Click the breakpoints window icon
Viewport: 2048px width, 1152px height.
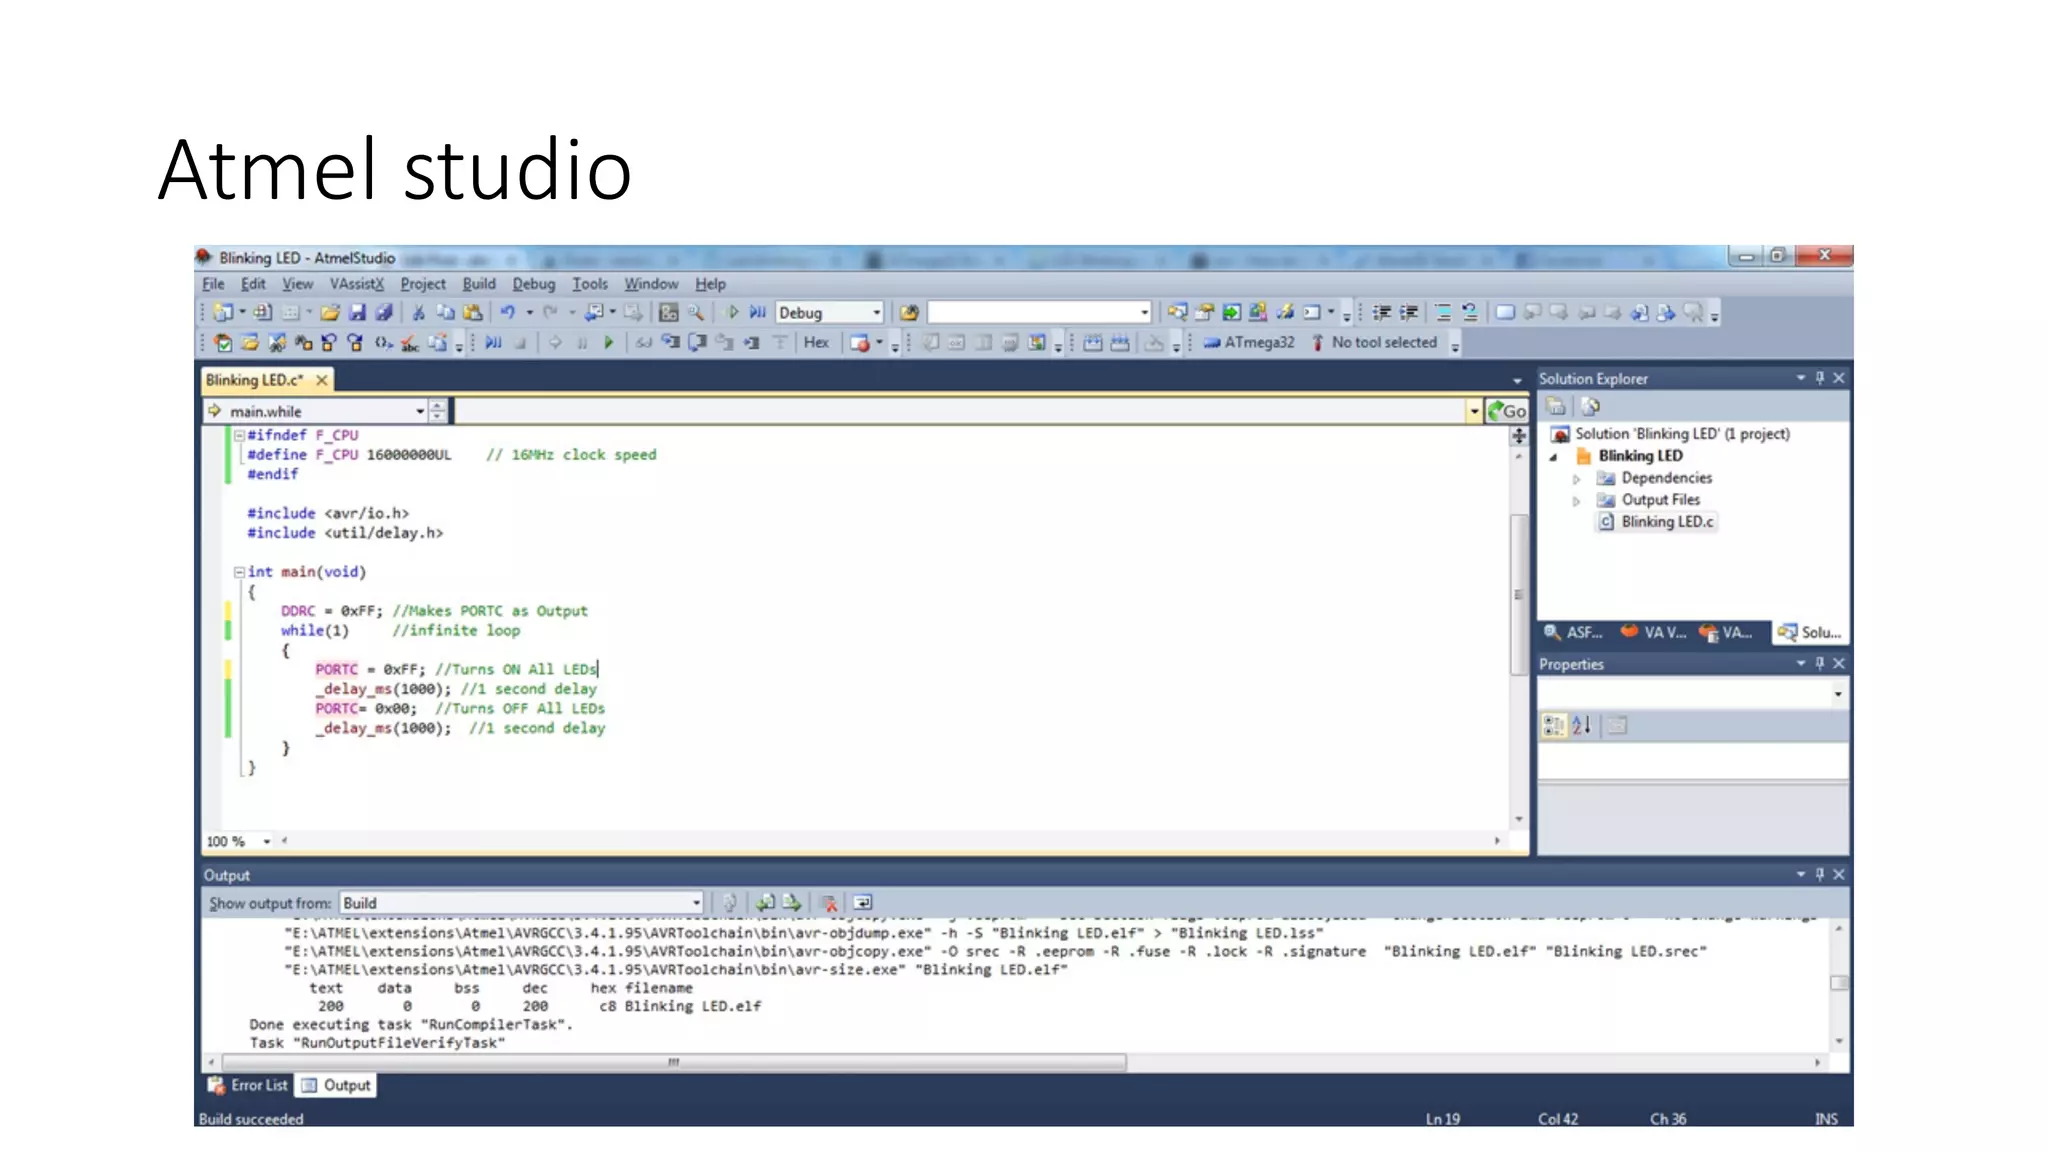point(859,343)
